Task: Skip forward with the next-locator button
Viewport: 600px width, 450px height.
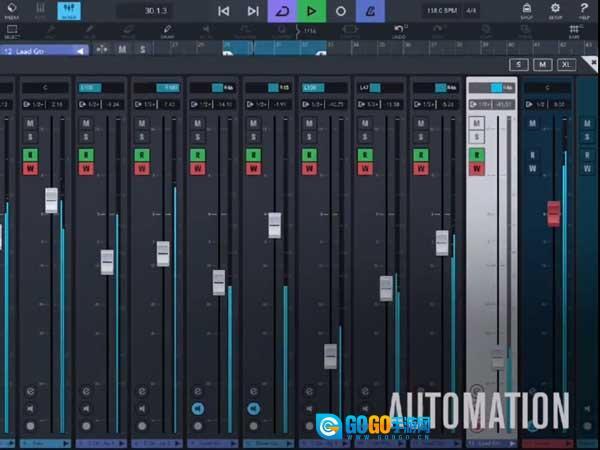Action: (x=253, y=11)
